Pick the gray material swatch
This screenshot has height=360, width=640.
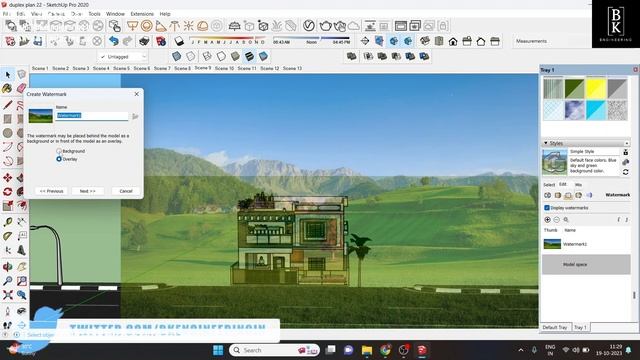click(617, 89)
